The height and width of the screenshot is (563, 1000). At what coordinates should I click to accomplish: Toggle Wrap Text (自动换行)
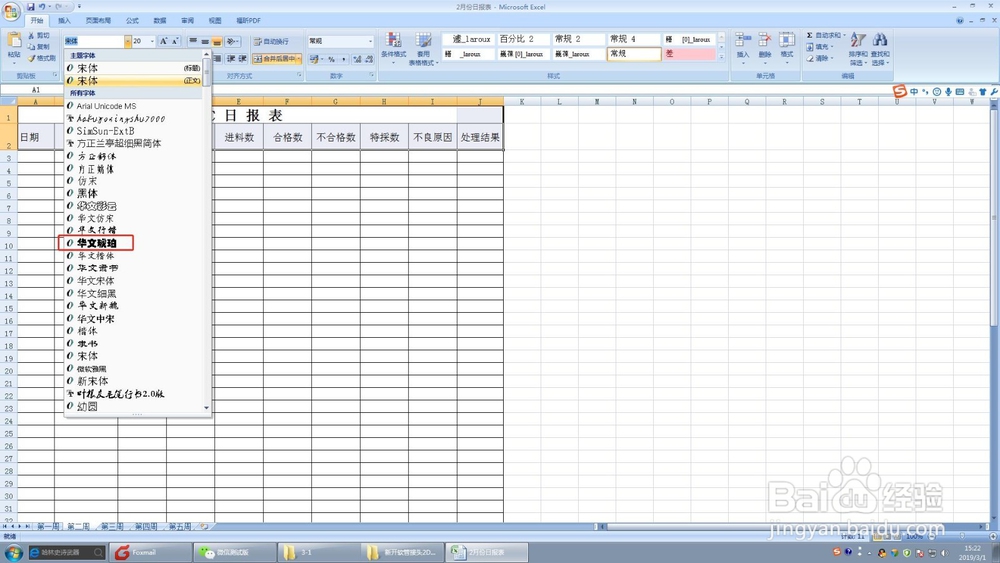[272, 41]
